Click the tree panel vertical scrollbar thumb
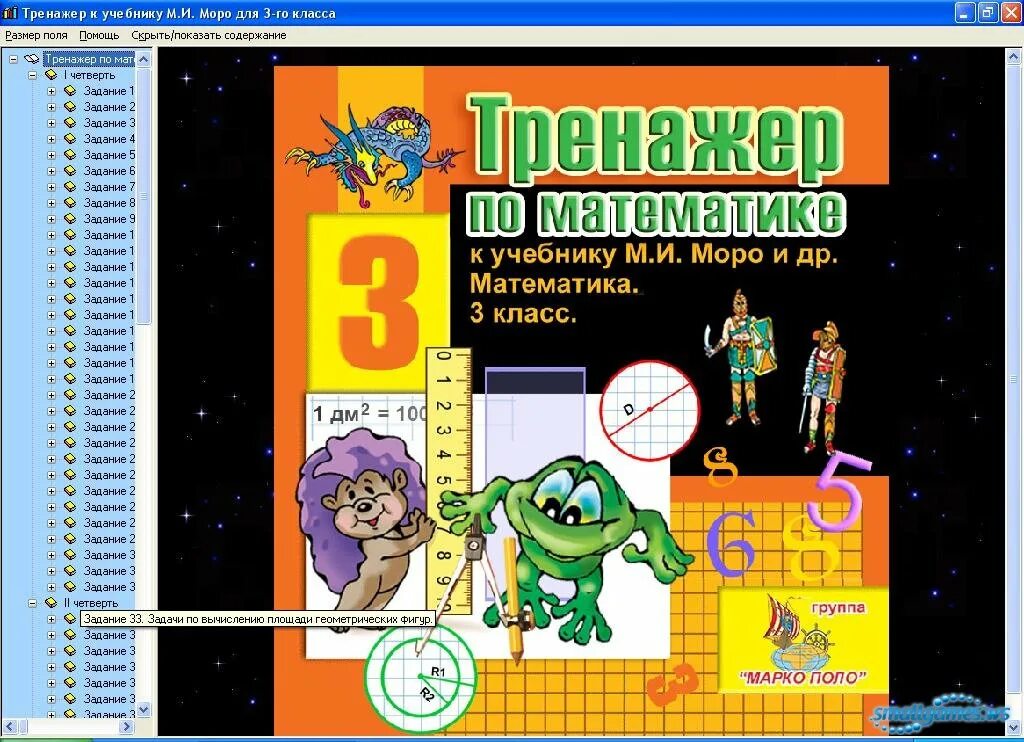 click(144, 196)
